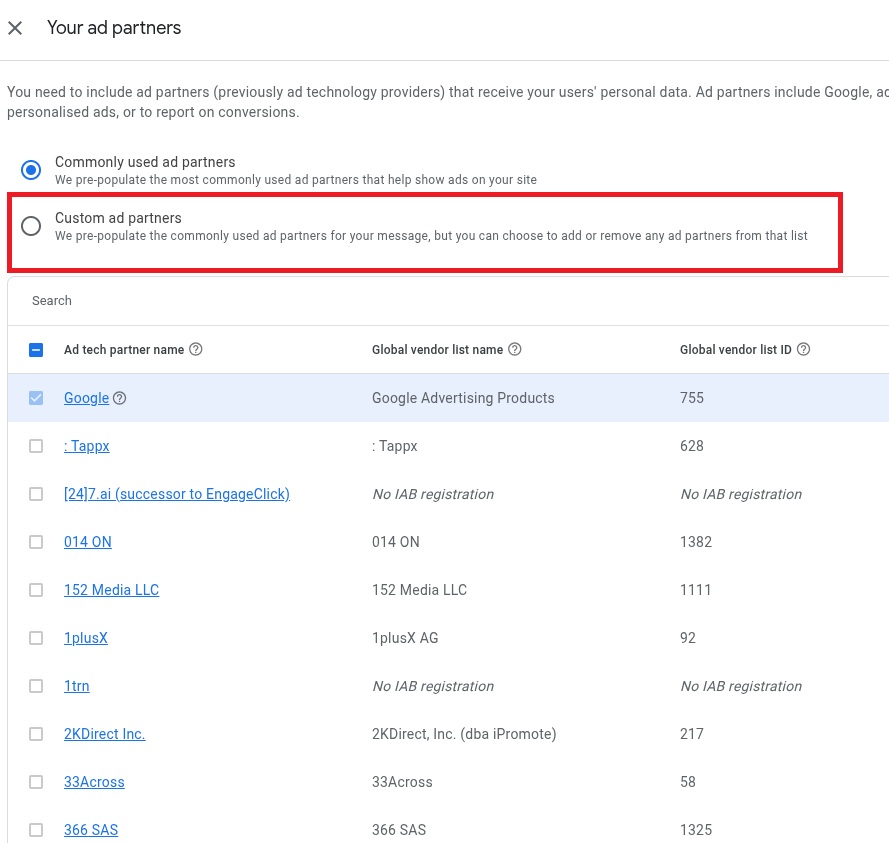Click the 014 ON vendor list name cell
This screenshot has height=843, width=889.
pos(396,542)
